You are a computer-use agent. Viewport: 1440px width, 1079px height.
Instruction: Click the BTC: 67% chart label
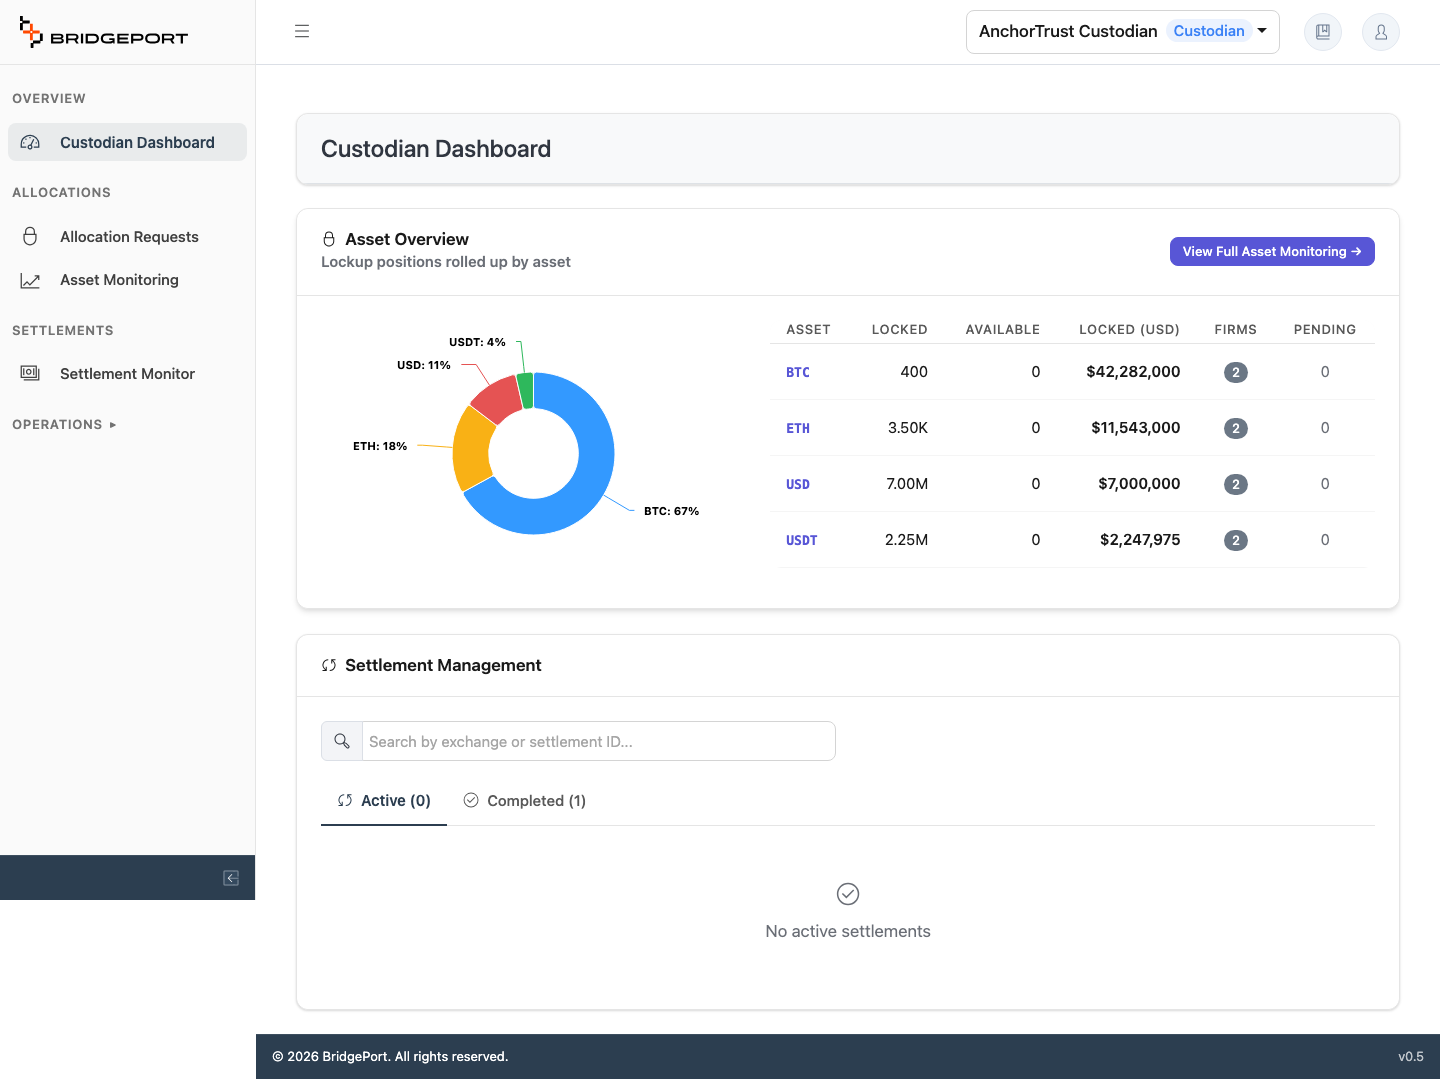[x=671, y=511]
